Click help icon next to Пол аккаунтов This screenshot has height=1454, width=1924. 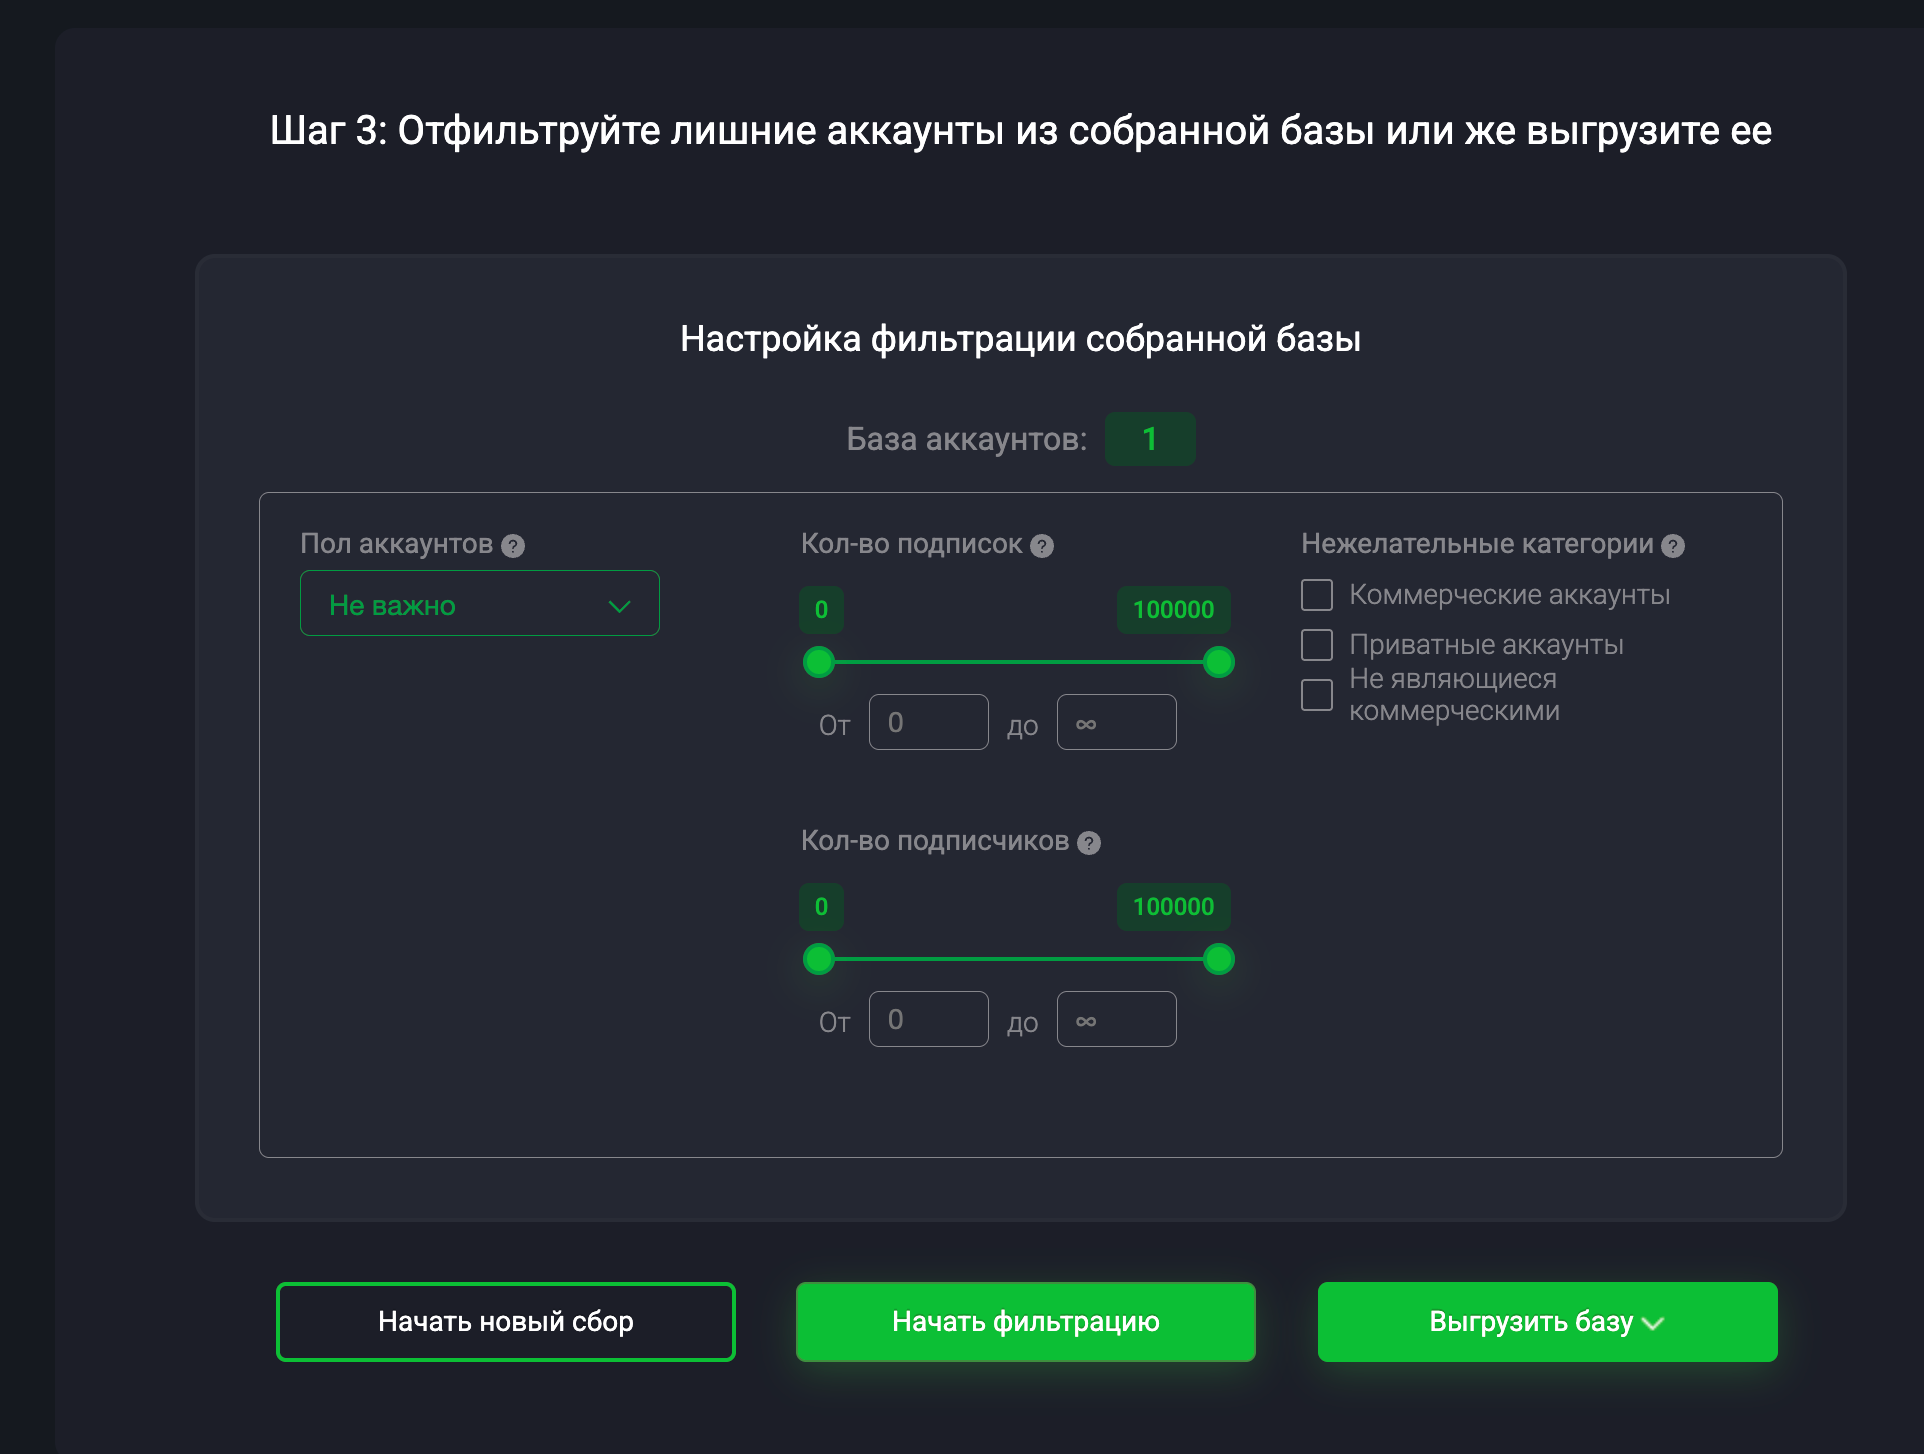[513, 546]
